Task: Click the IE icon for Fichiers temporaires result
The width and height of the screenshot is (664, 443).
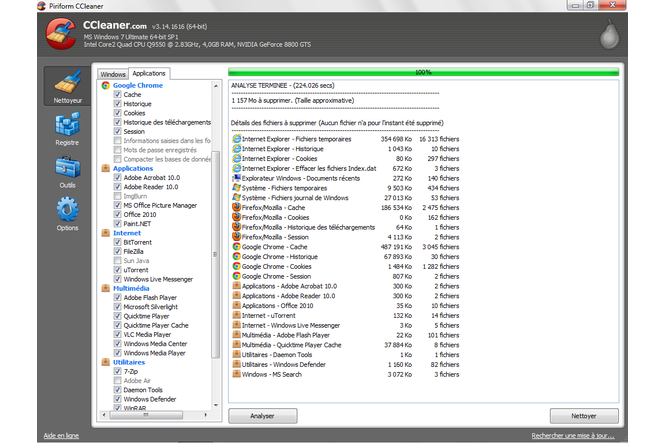Action: click(237, 139)
